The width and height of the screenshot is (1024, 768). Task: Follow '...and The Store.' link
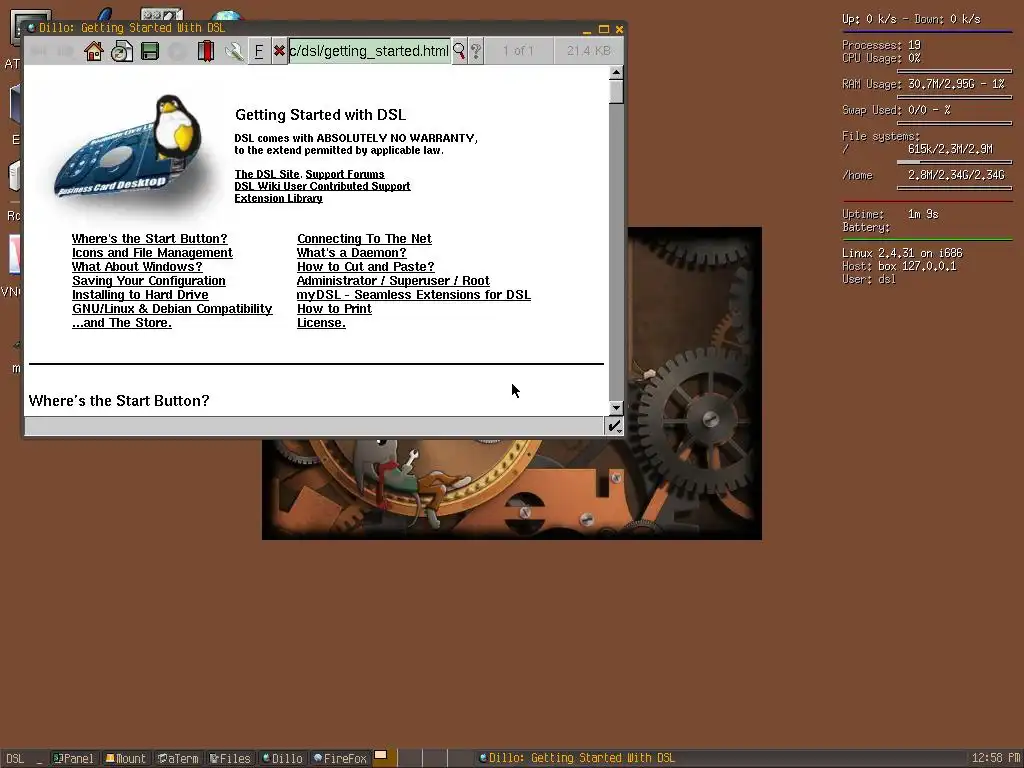122,323
